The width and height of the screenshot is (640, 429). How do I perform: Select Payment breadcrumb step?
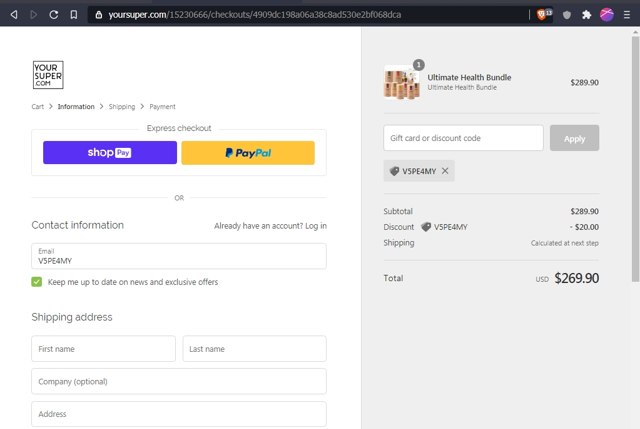(x=162, y=107)
